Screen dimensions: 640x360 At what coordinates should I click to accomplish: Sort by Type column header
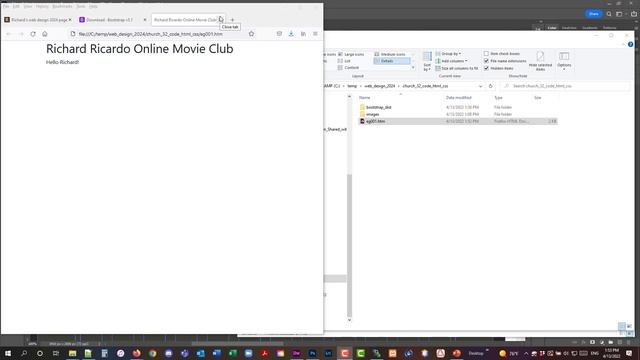498,98
